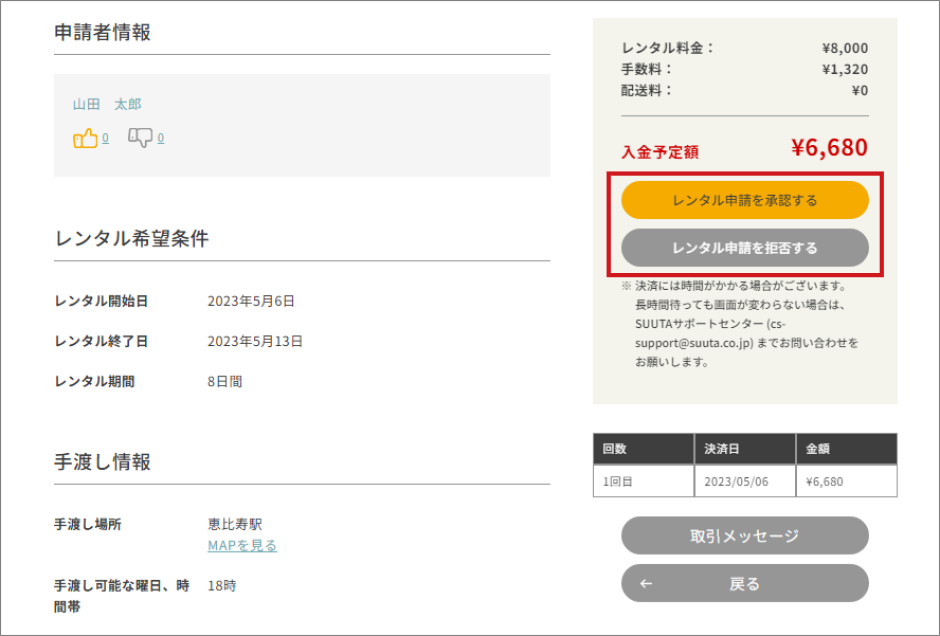Click the 申請者情報 heading
Viewport: 940px width, 636px height.
[103, 32]
